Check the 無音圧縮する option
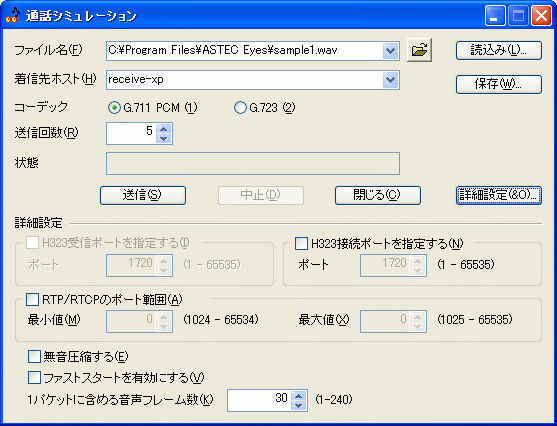 click(34, 356)
